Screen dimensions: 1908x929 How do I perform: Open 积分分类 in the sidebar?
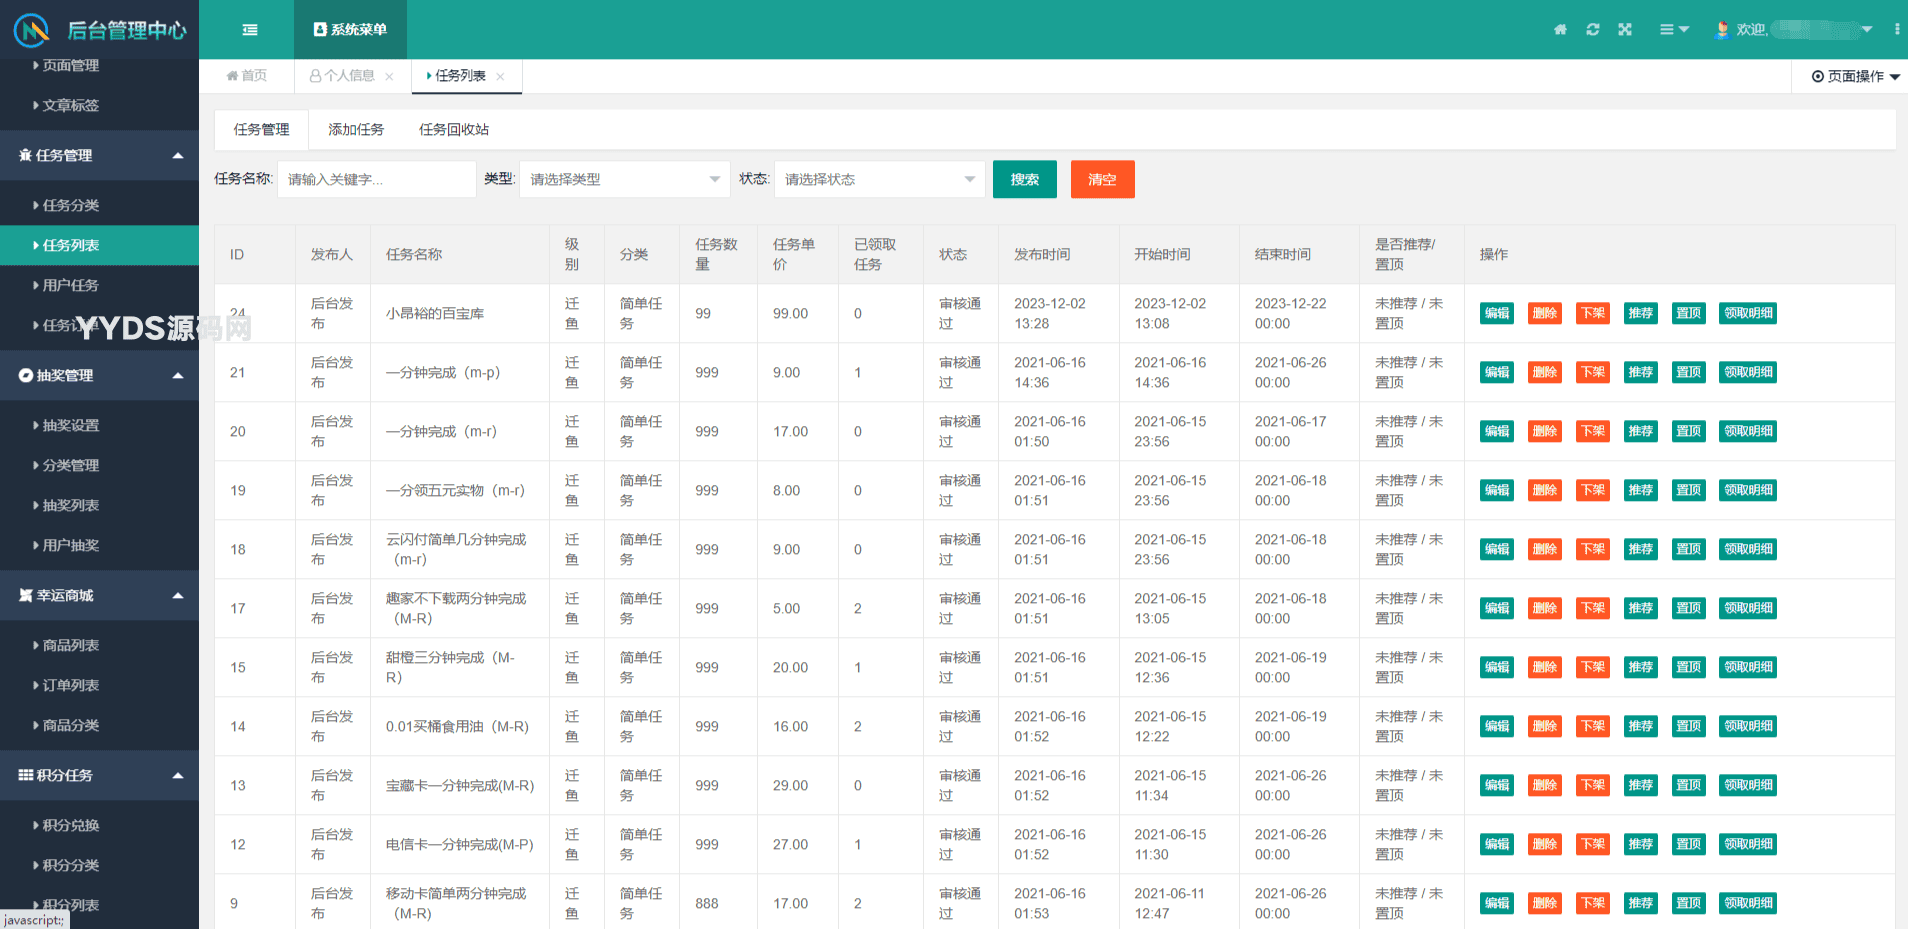click(100, 865)
